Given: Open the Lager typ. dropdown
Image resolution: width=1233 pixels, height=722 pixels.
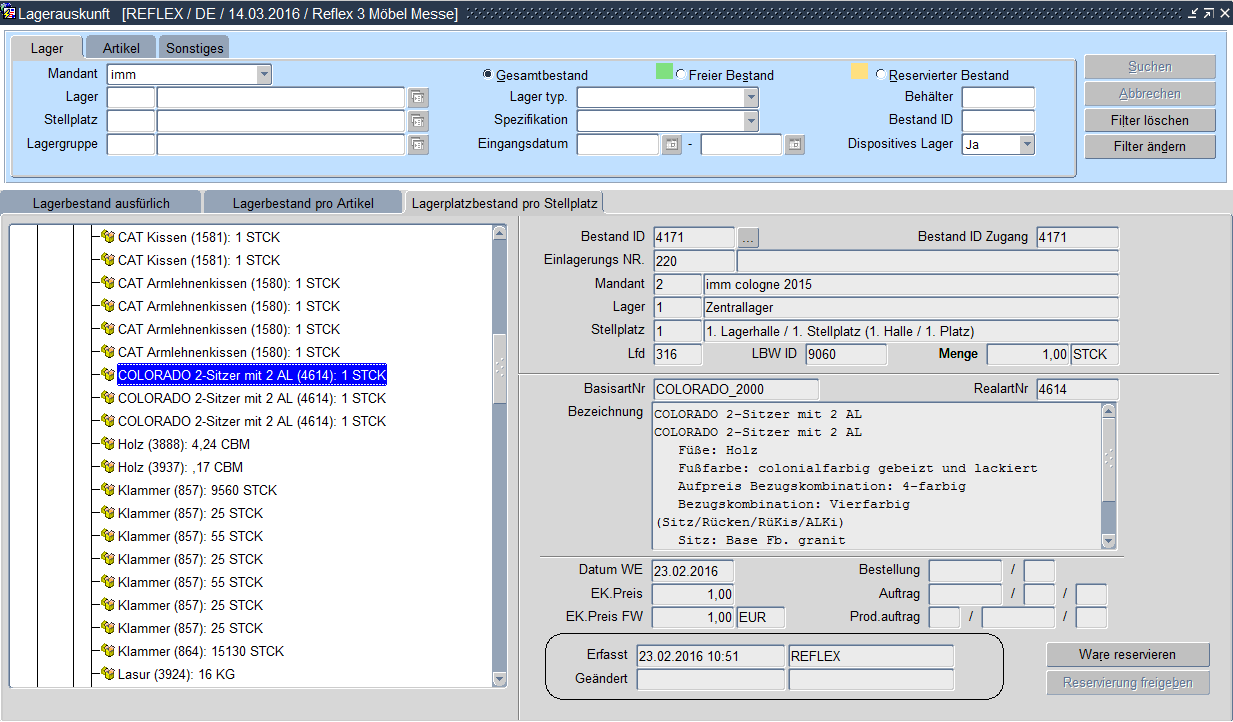Looking at the screenshot, I should tap(751, 98).
